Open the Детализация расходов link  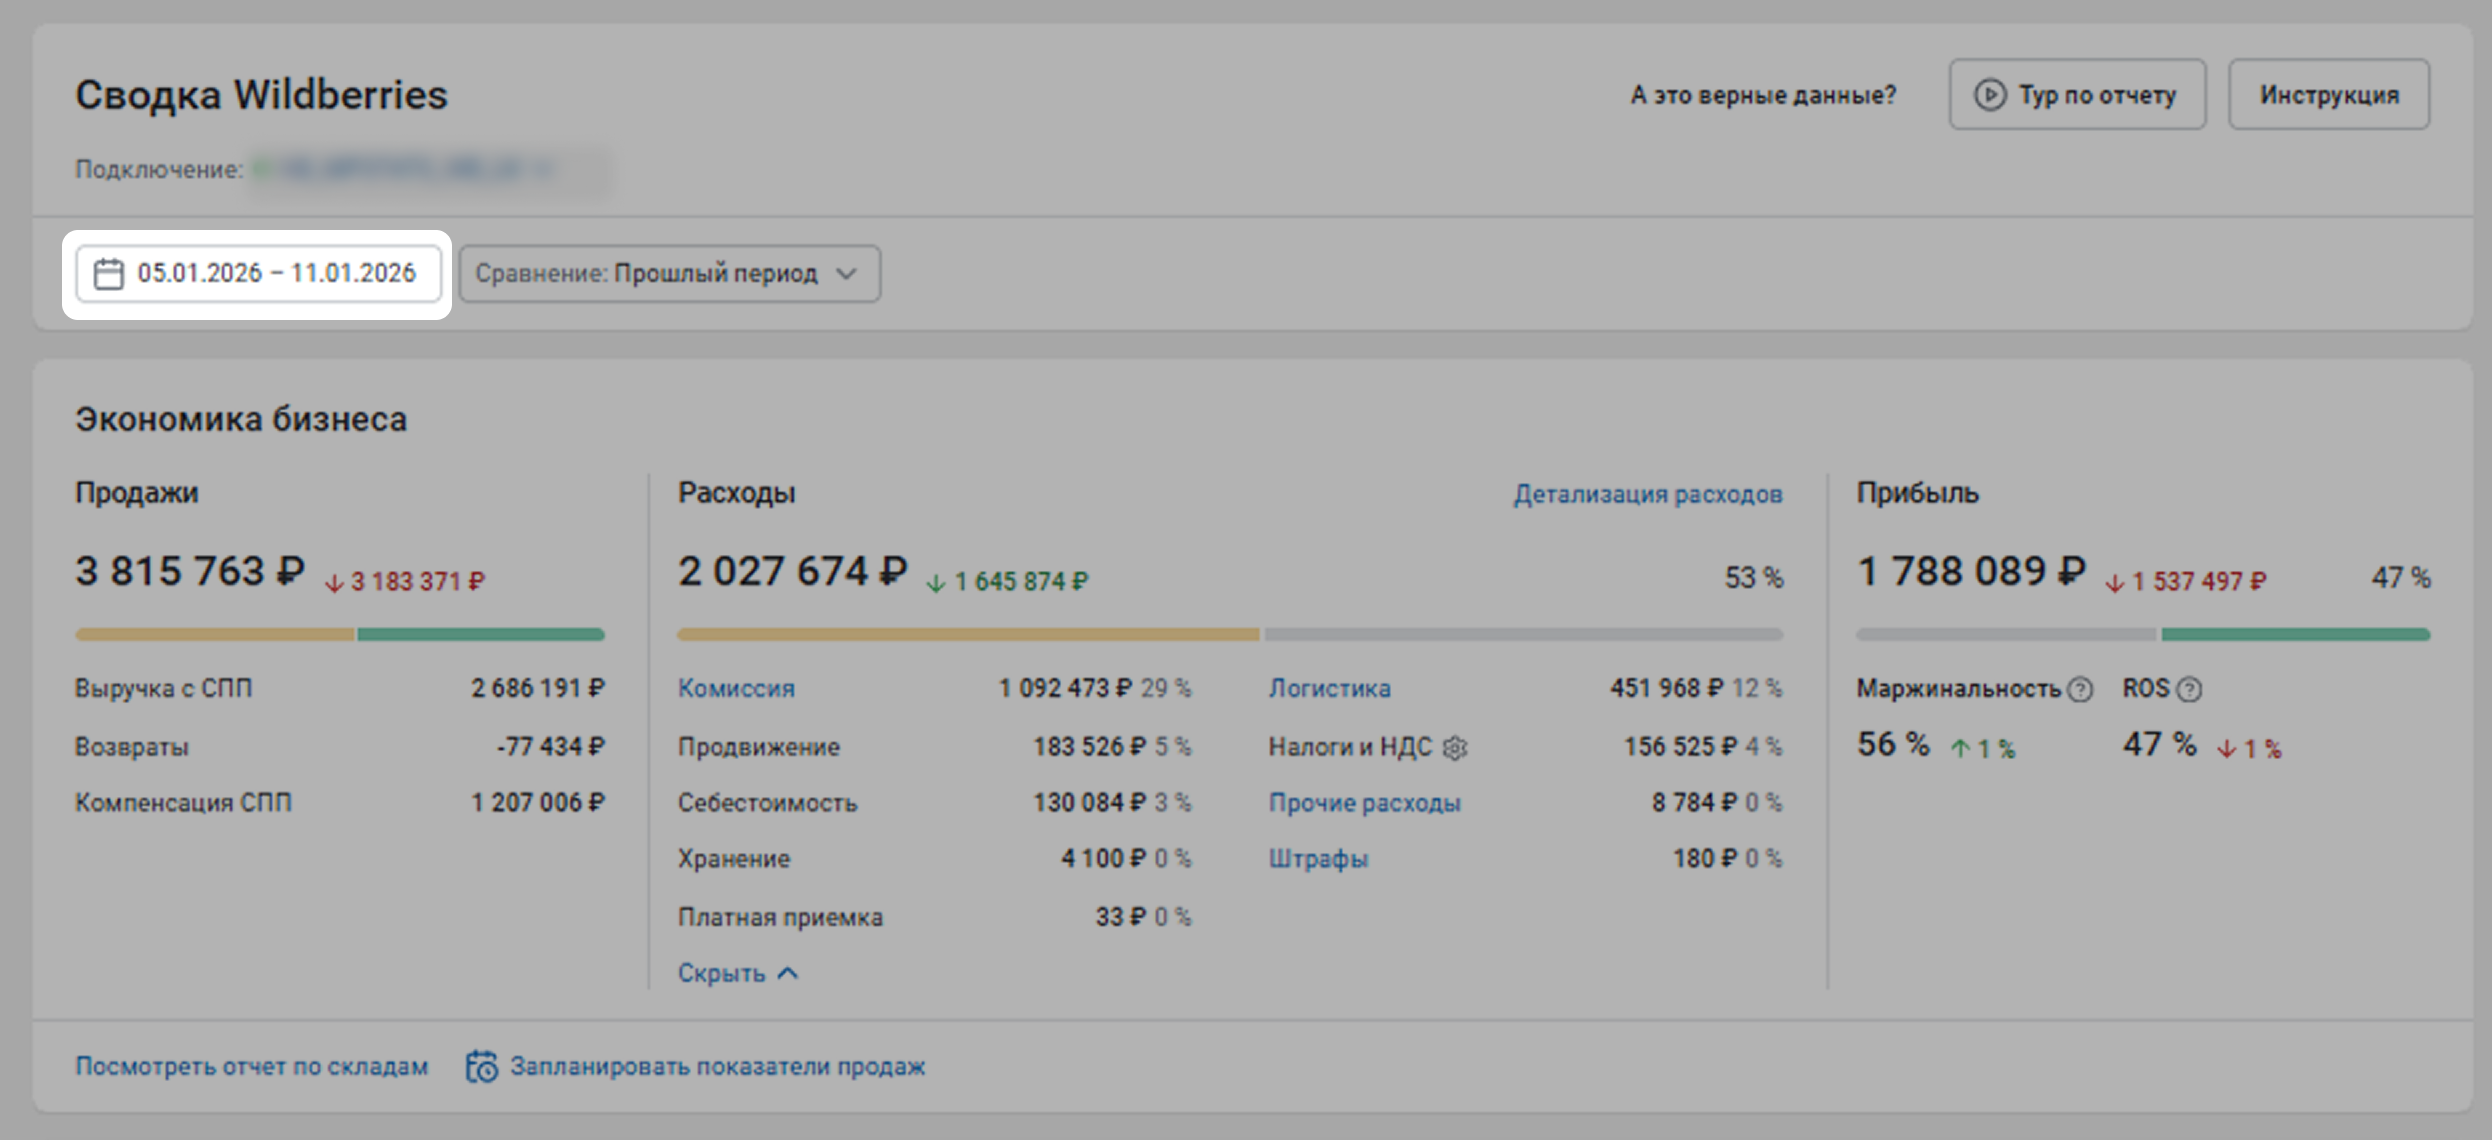1647,494
